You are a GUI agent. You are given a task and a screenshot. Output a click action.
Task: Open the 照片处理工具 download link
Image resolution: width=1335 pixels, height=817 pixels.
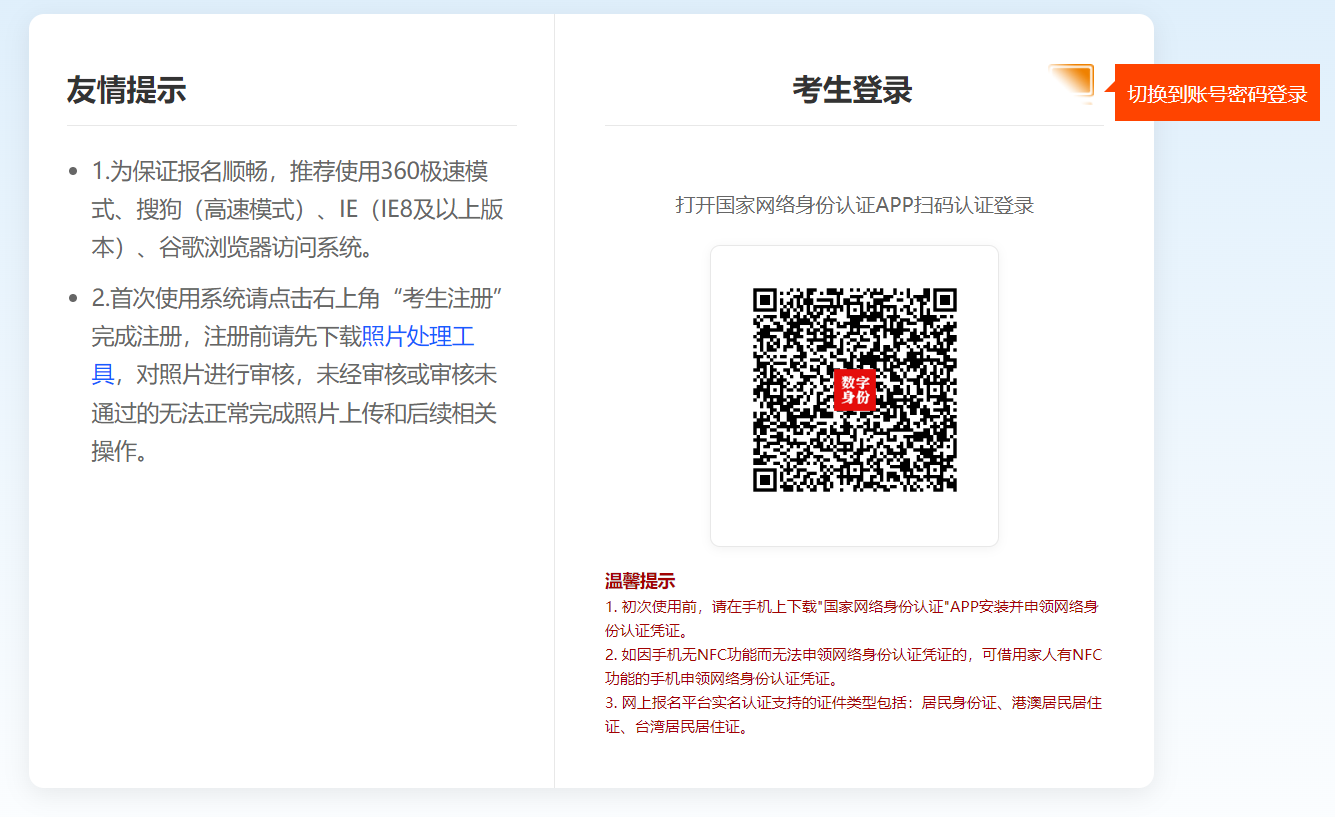point(417,337)
